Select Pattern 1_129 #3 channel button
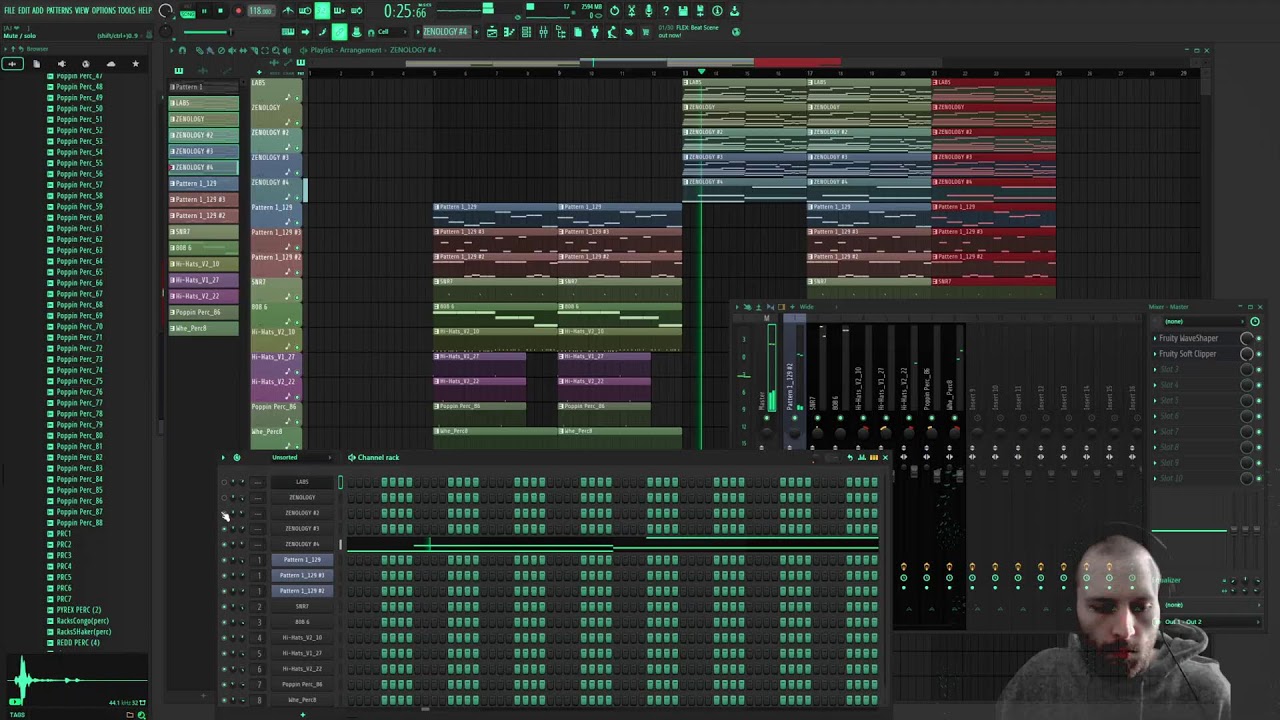This screenshot has height=720, width=1280. [302, 575]
